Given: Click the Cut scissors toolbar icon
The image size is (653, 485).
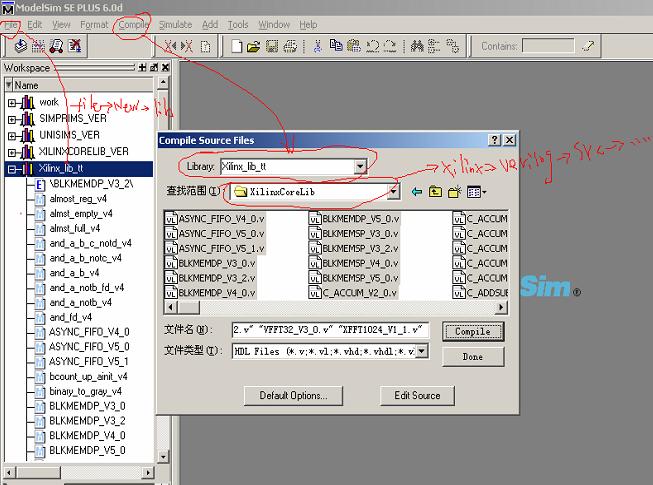Looking at the screenshot, I should (x=317, y=46).
